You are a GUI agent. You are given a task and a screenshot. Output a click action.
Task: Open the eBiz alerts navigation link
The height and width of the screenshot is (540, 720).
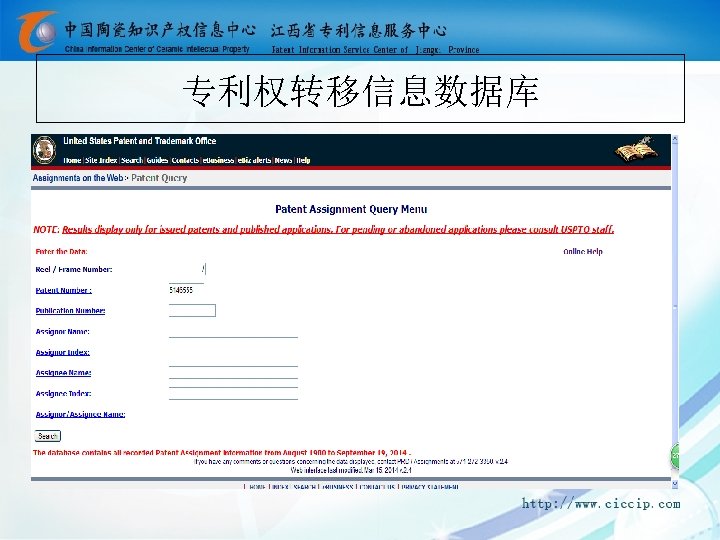pyautogui.click(x=254, y=160)
